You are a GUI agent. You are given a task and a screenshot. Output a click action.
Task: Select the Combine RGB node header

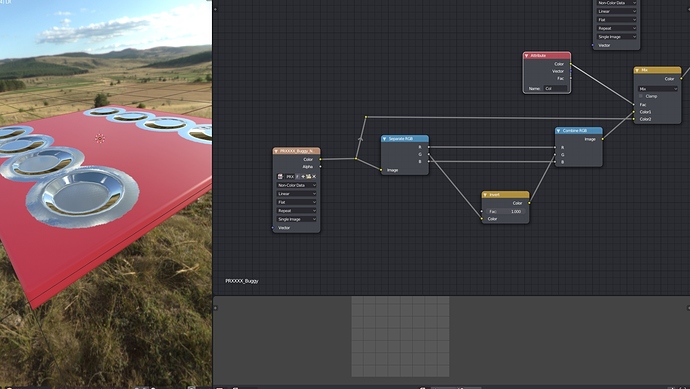click(x=579, y=131)
